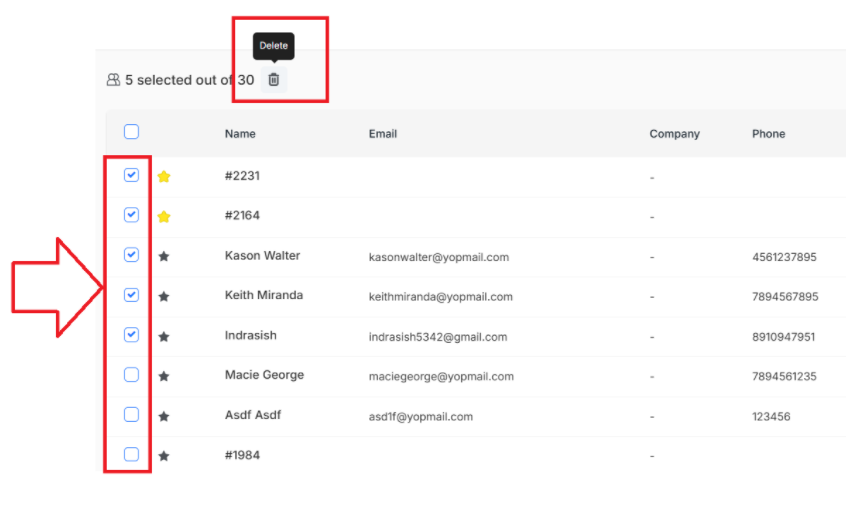Click the '5 selected out of 30' text
This screenshot has width=846, height=524.
[x=189, y=80]
